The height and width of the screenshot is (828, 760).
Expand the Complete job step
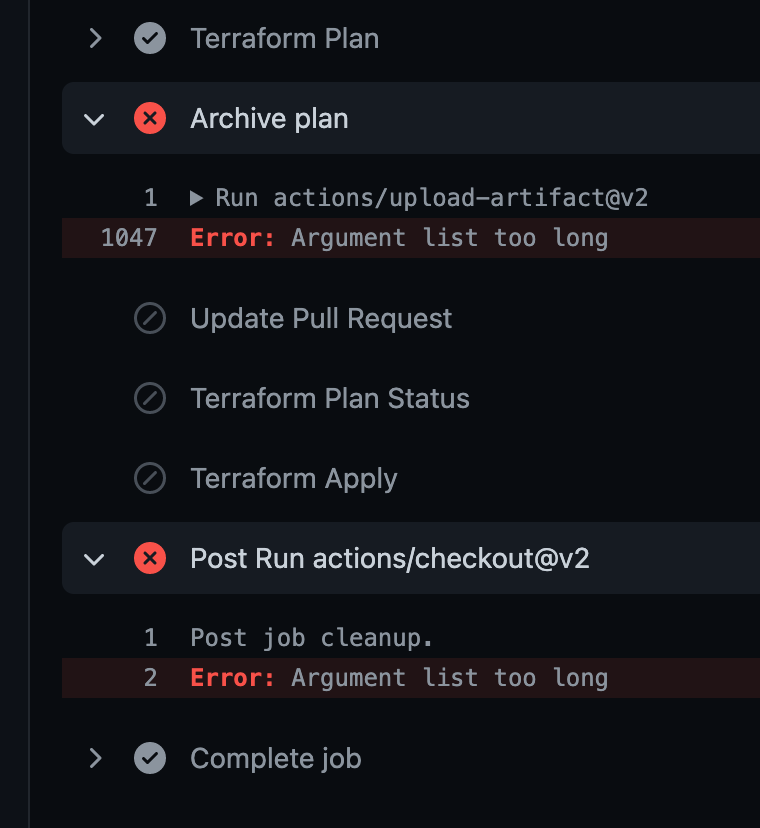pos(95,758)
